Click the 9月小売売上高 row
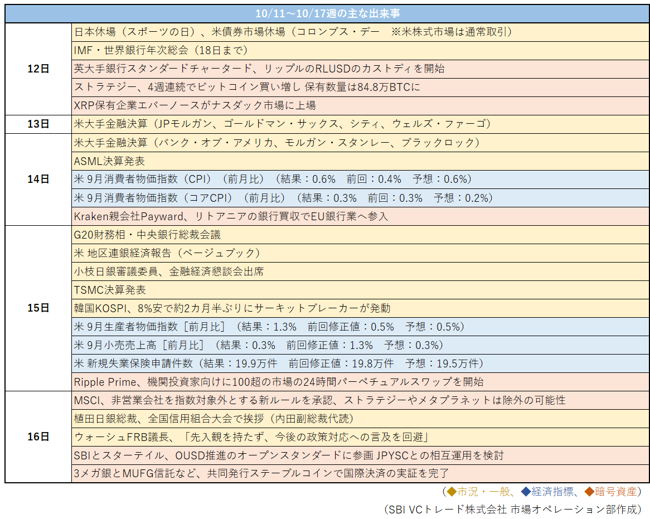This screenshot has height=519, width=650. point(360,345)
